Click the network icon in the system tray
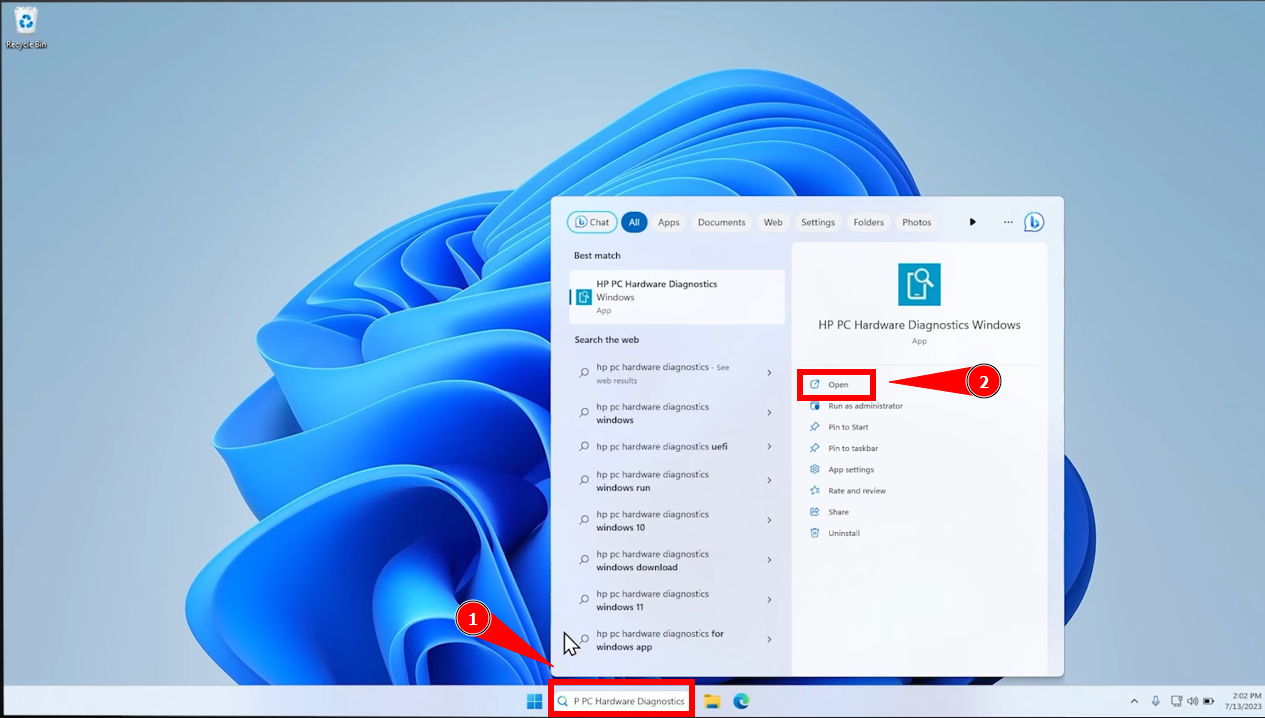 click(1177, 701)
